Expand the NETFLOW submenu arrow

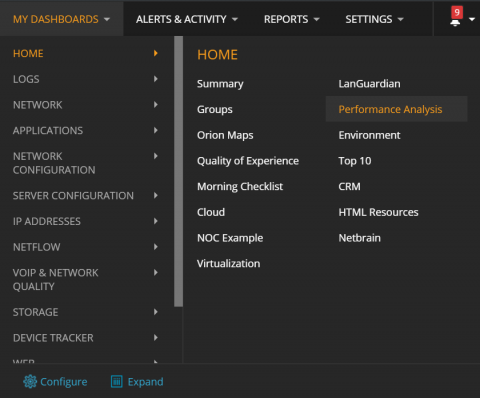[156, 247]
